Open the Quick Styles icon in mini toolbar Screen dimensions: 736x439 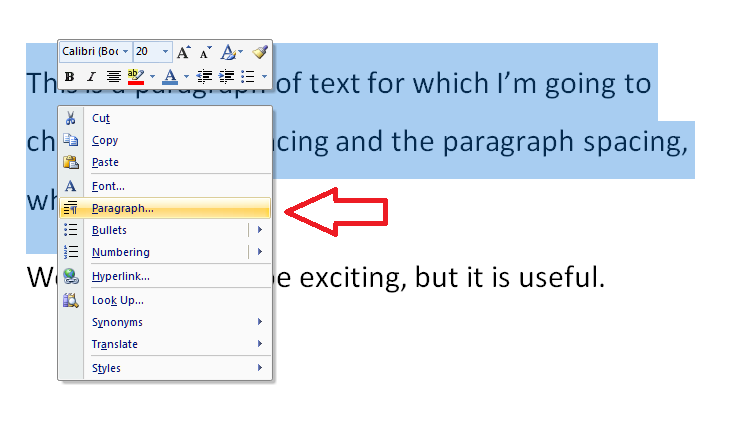pyautogui.click(x=229, y=52)
